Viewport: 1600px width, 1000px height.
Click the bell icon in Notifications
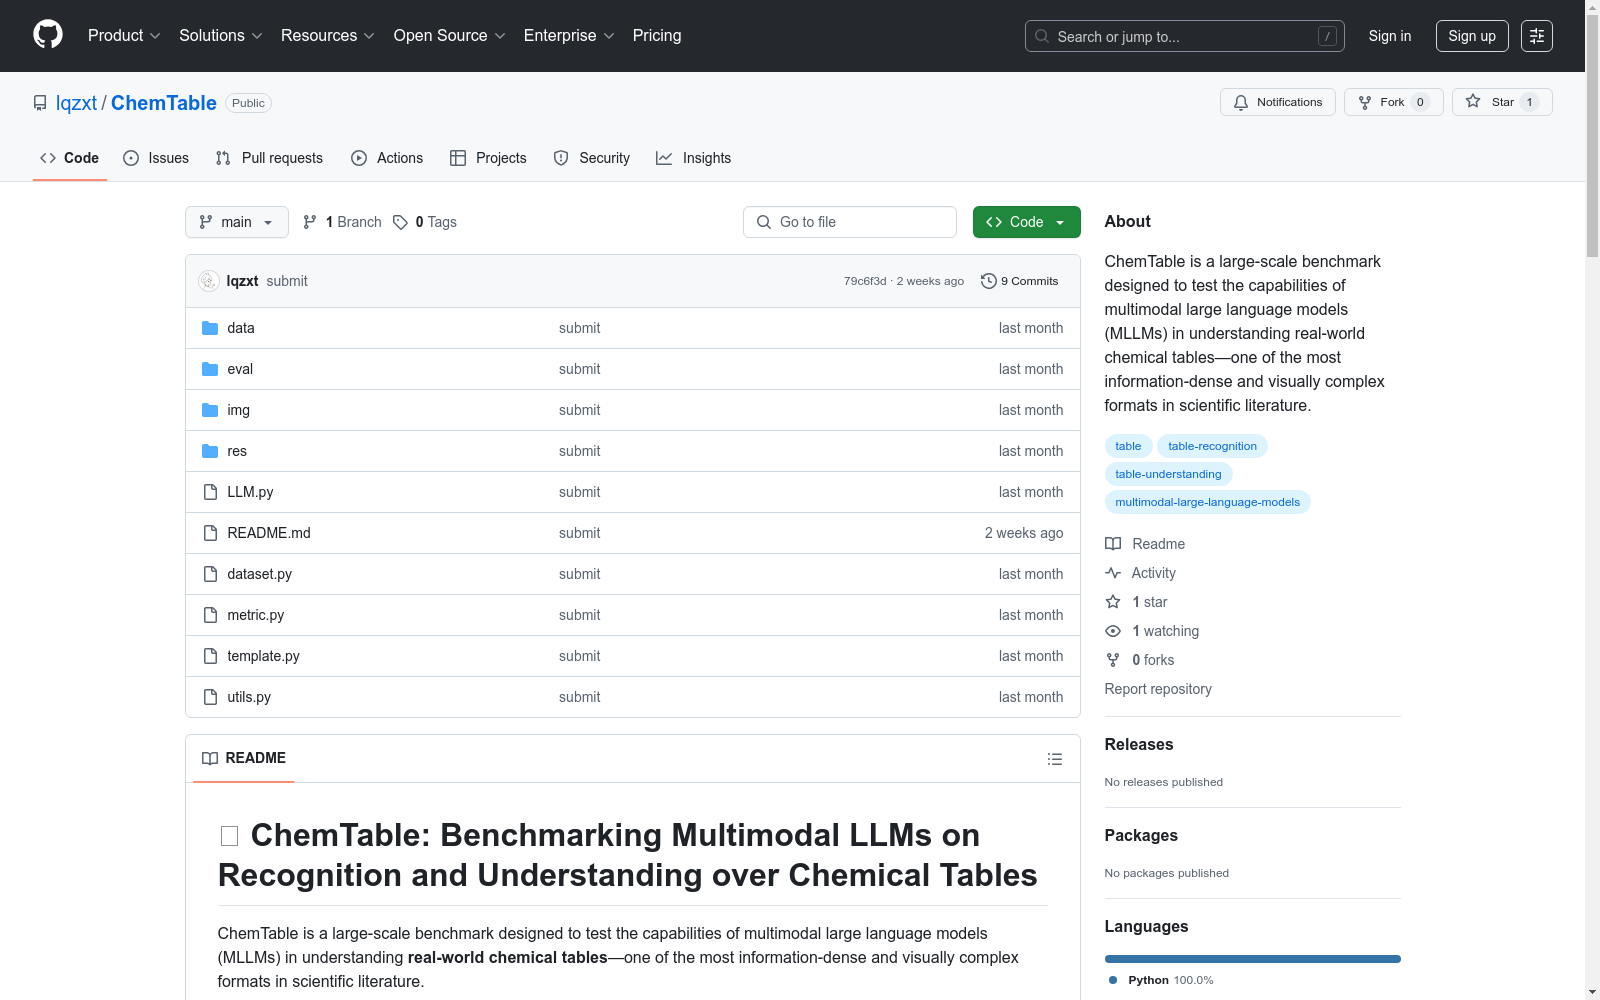click(x=1241, y=102)
